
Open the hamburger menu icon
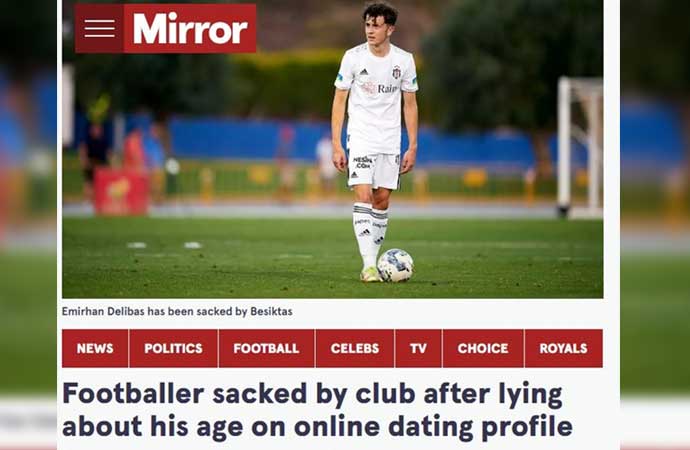pyautogui.click(x=99, y=29)
